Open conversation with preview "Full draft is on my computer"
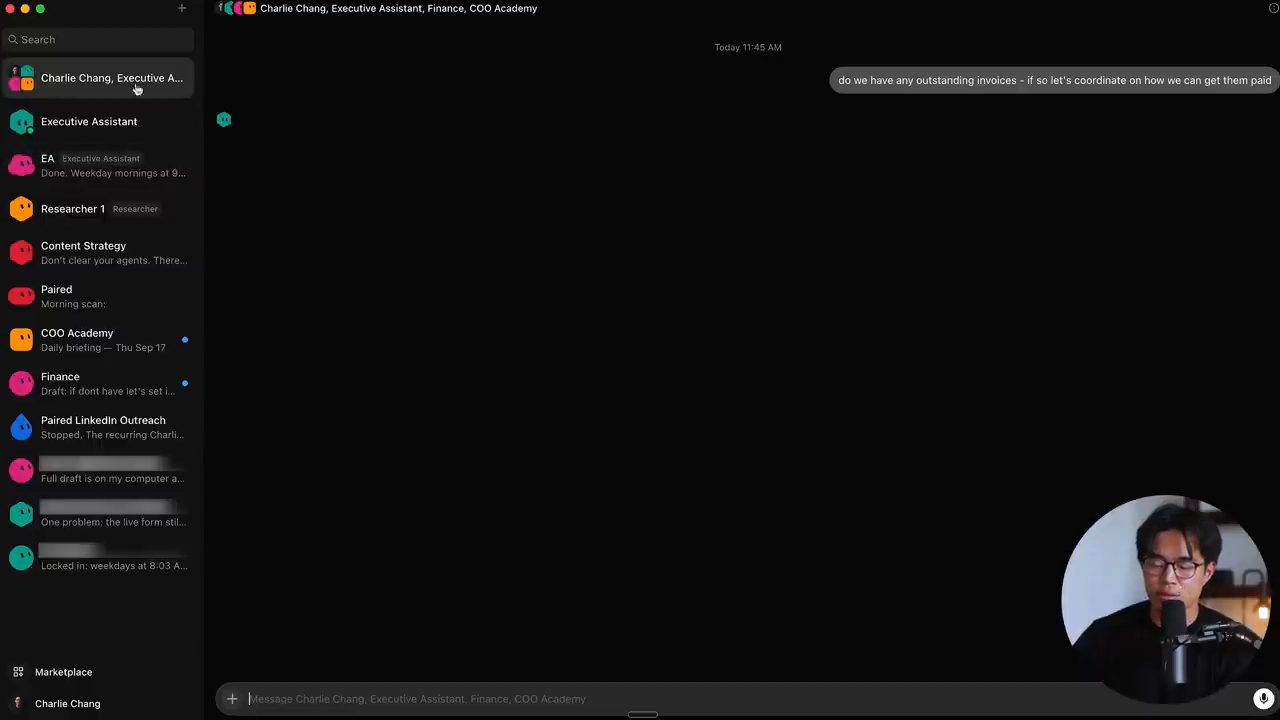The width and height of the screenshot is (1280, 720). point(98,471)
